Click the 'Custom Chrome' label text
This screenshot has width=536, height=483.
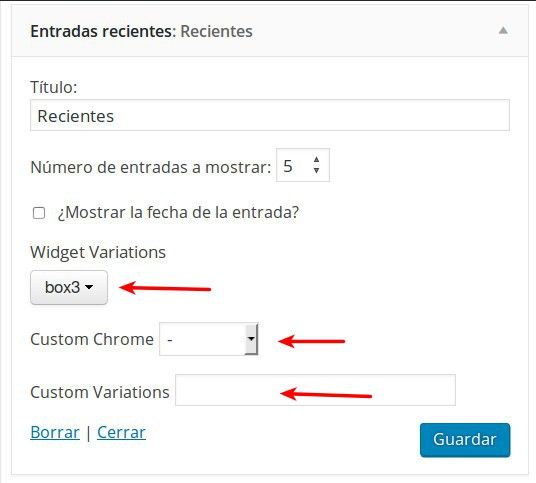tap(92, 339)
